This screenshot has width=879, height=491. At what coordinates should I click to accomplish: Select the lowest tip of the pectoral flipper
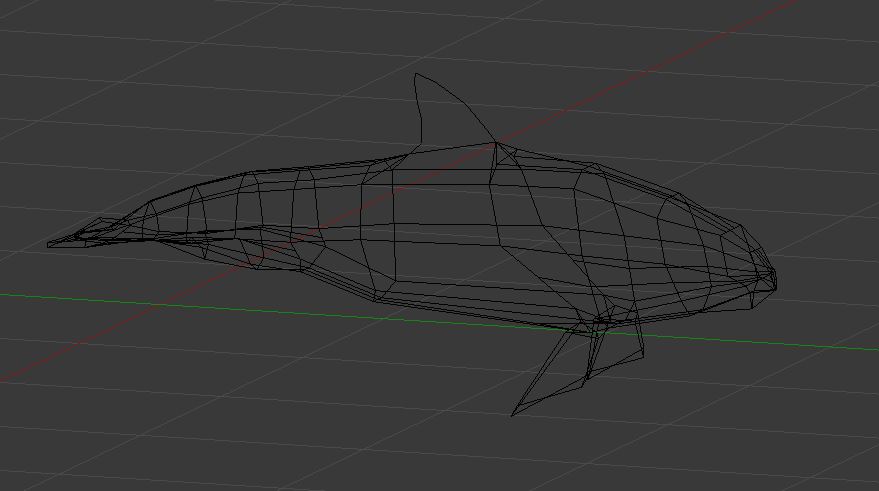[514, 414]
